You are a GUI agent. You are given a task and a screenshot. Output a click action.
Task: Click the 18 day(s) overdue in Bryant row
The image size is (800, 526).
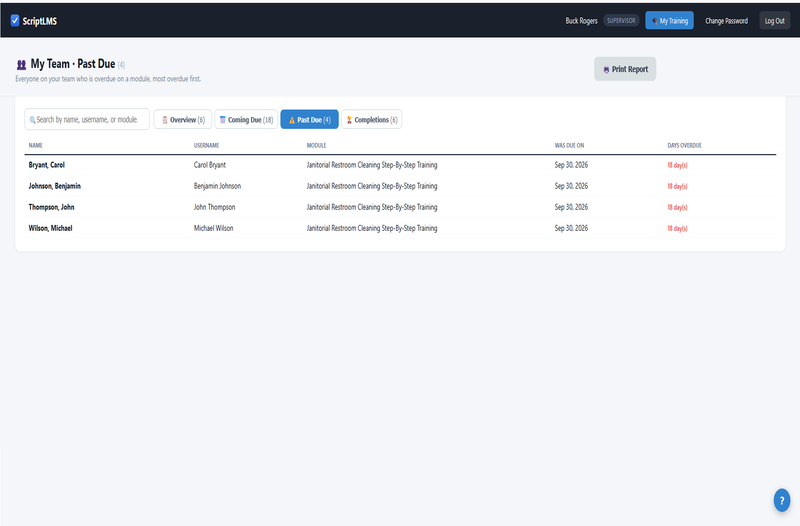(678, 165)
